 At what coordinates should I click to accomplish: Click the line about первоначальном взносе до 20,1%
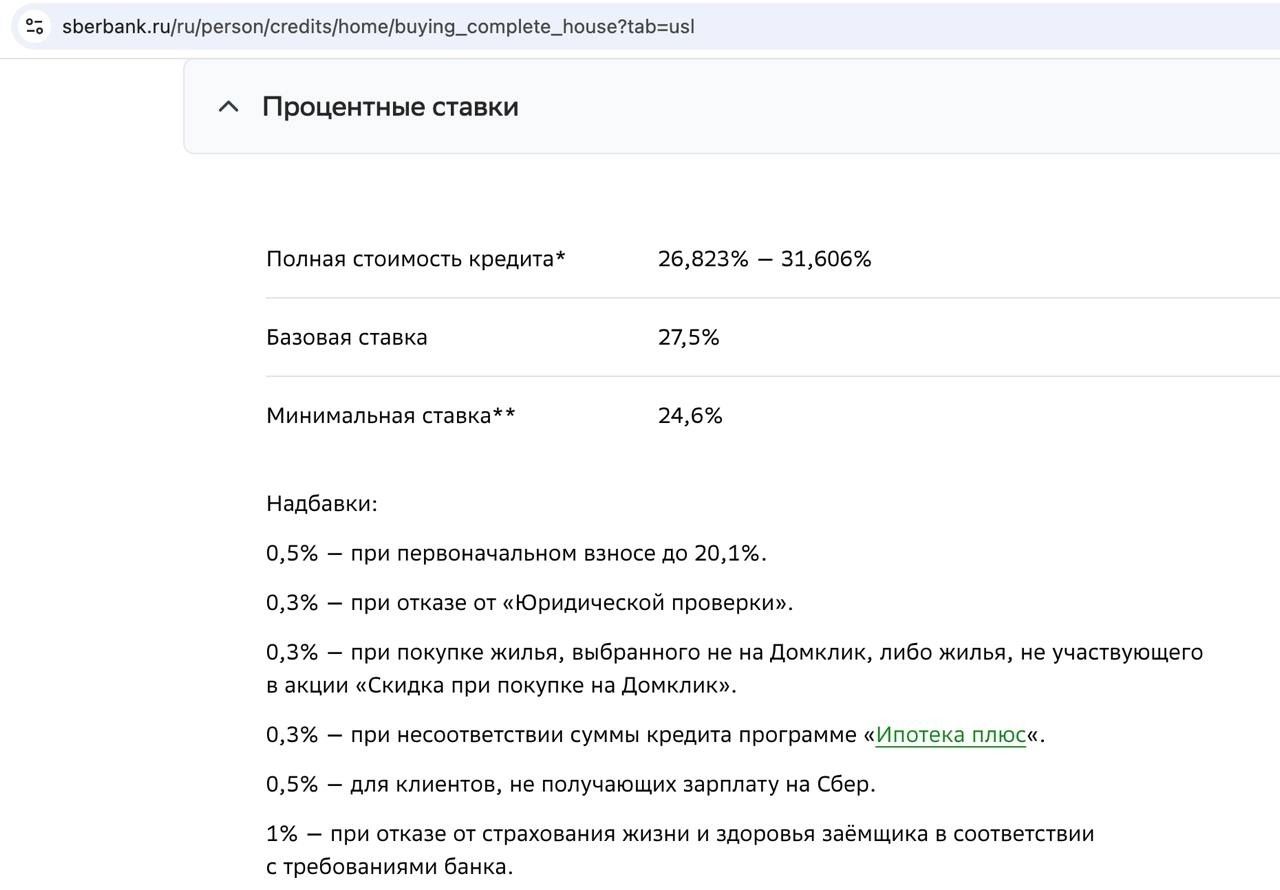coord(516,553)
